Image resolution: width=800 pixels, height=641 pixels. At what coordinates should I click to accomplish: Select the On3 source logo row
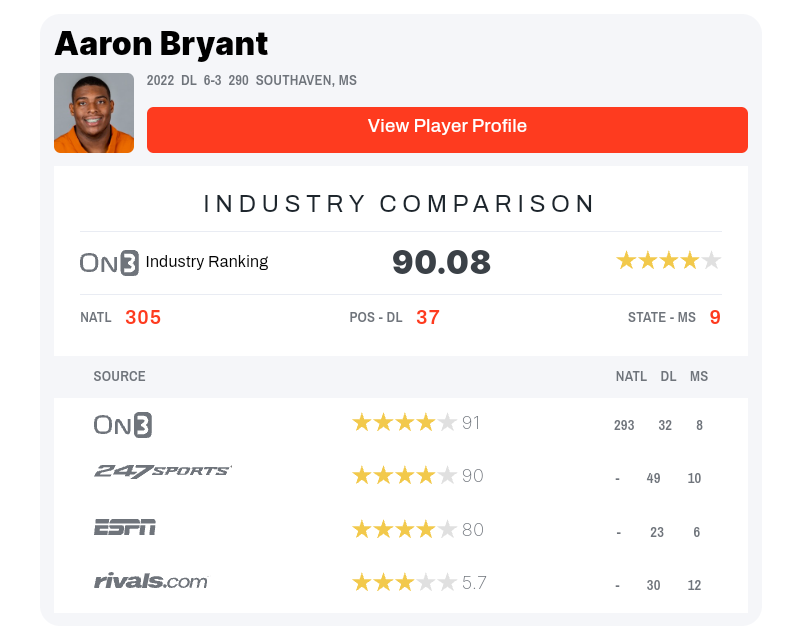point(123,425)
